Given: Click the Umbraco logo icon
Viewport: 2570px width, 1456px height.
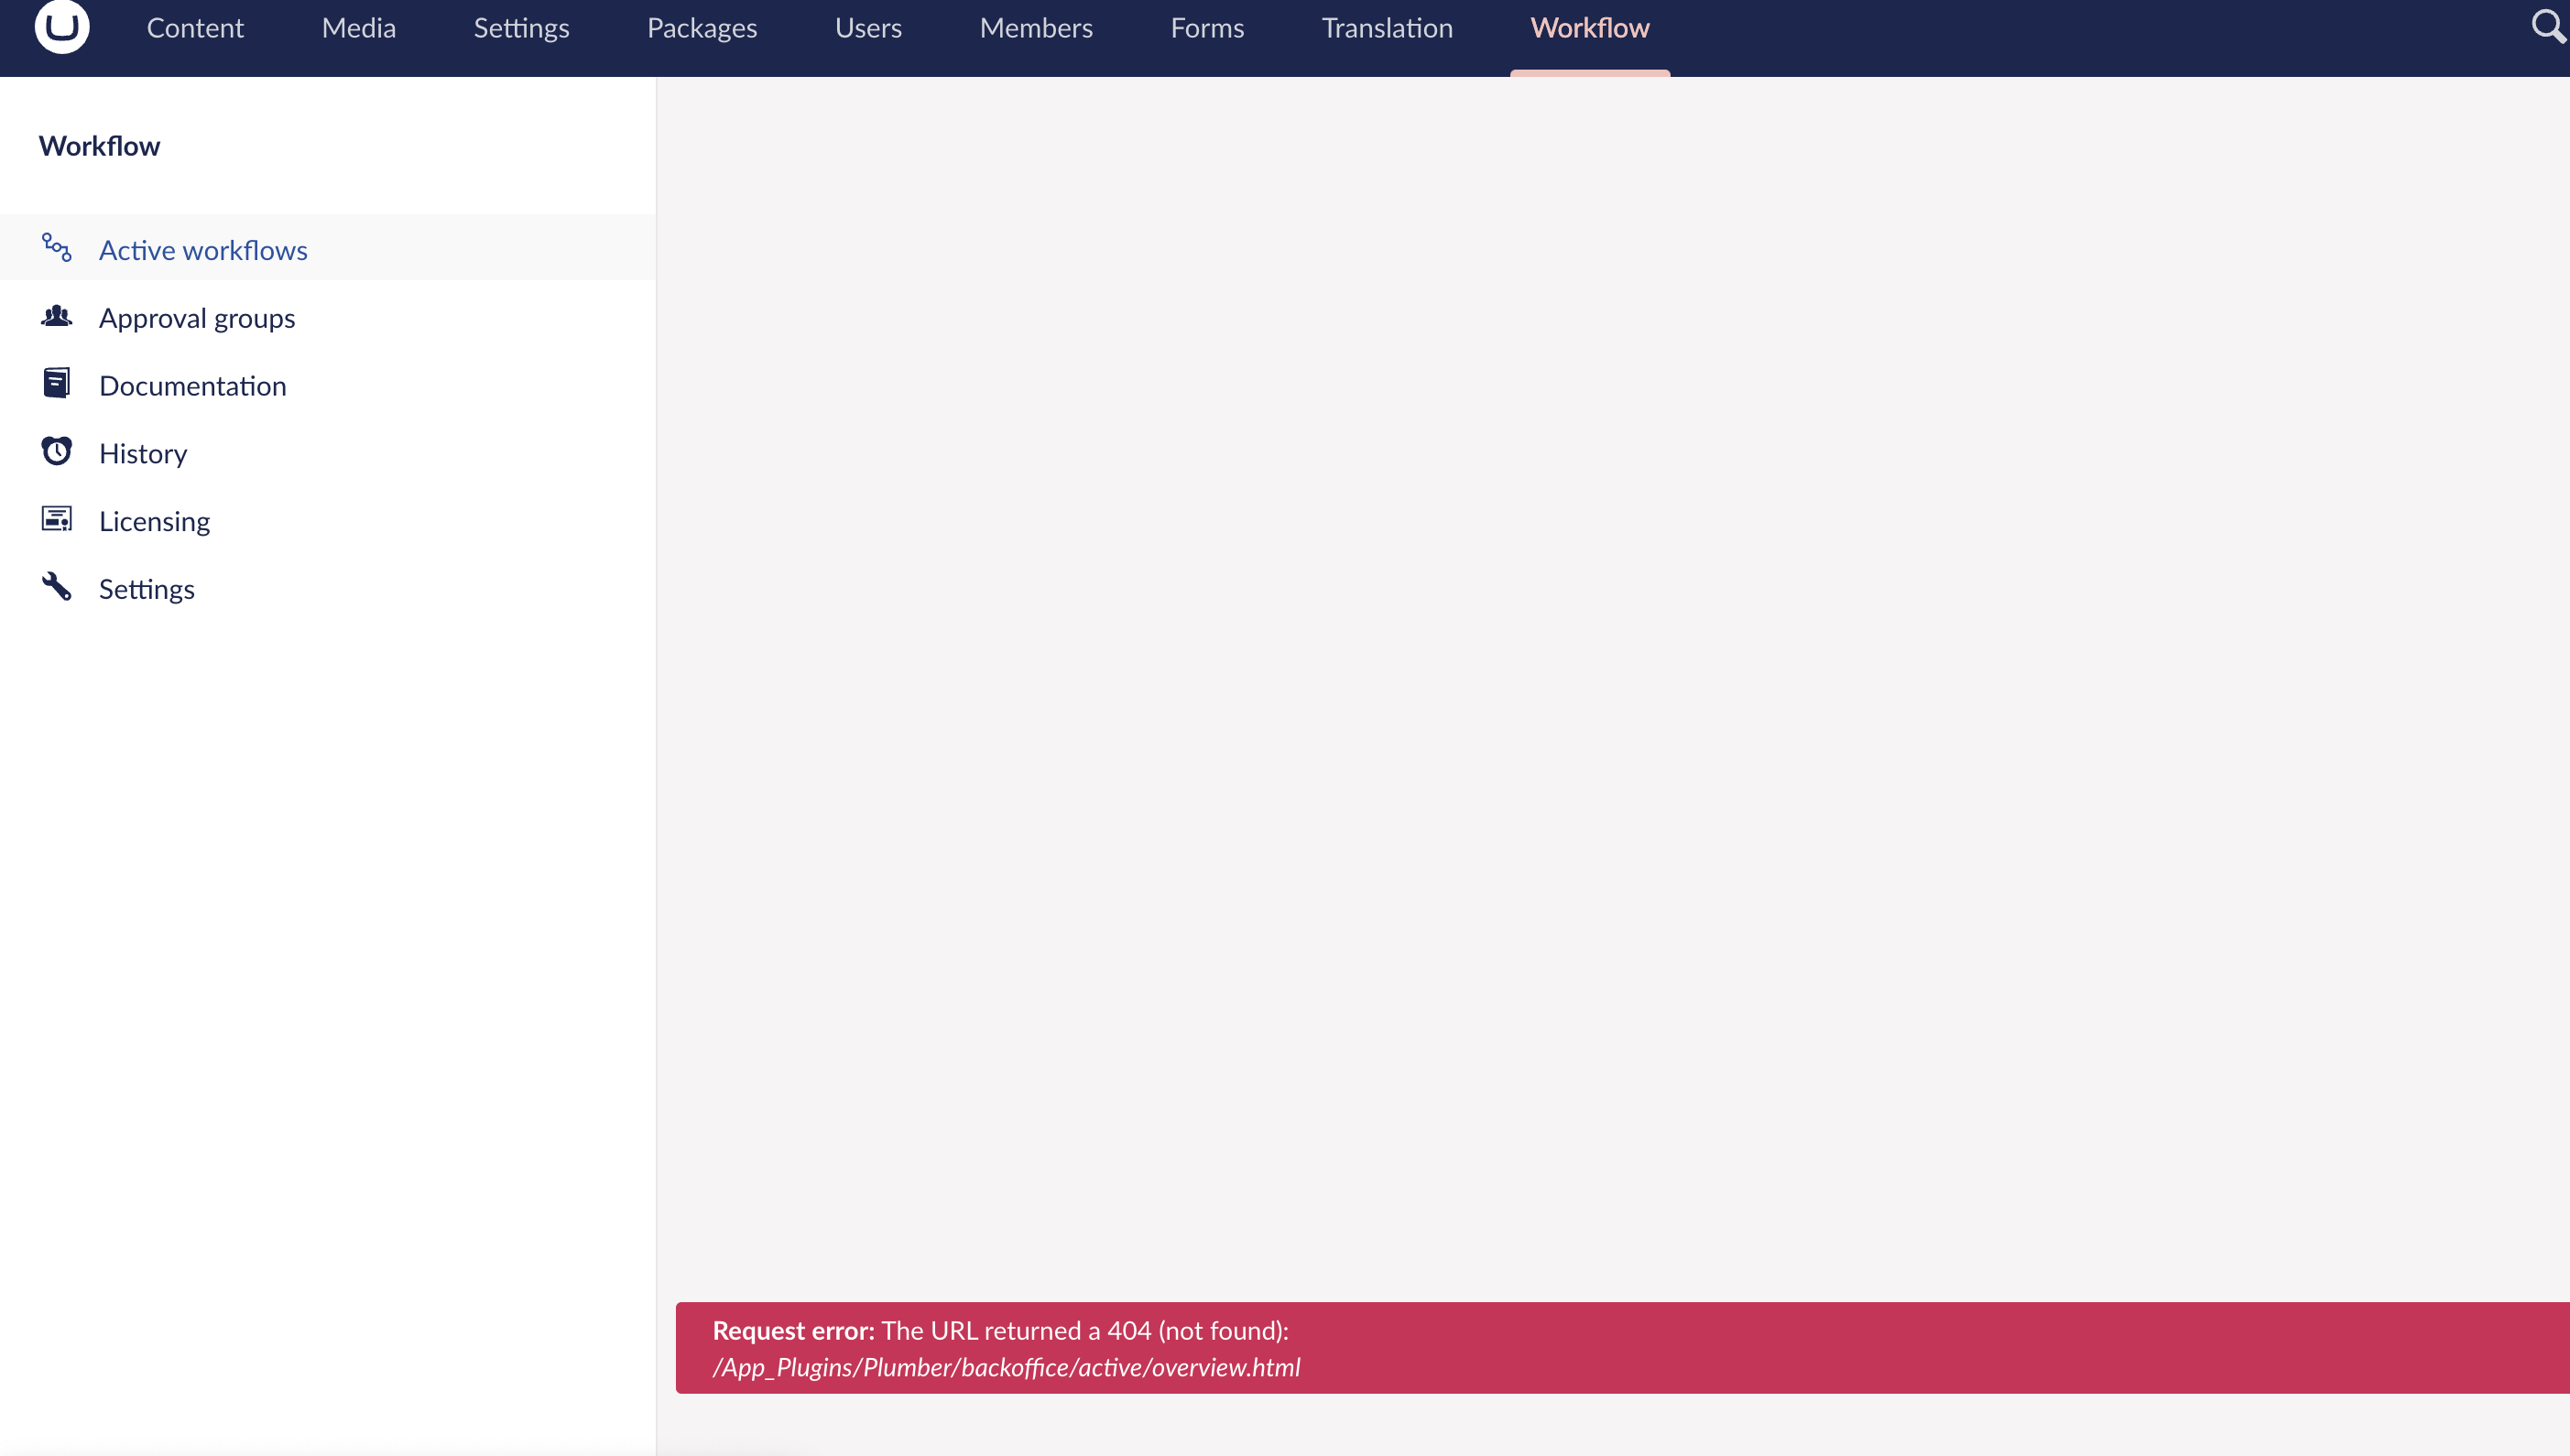Looking at the screenshot, I should point(62,25).
